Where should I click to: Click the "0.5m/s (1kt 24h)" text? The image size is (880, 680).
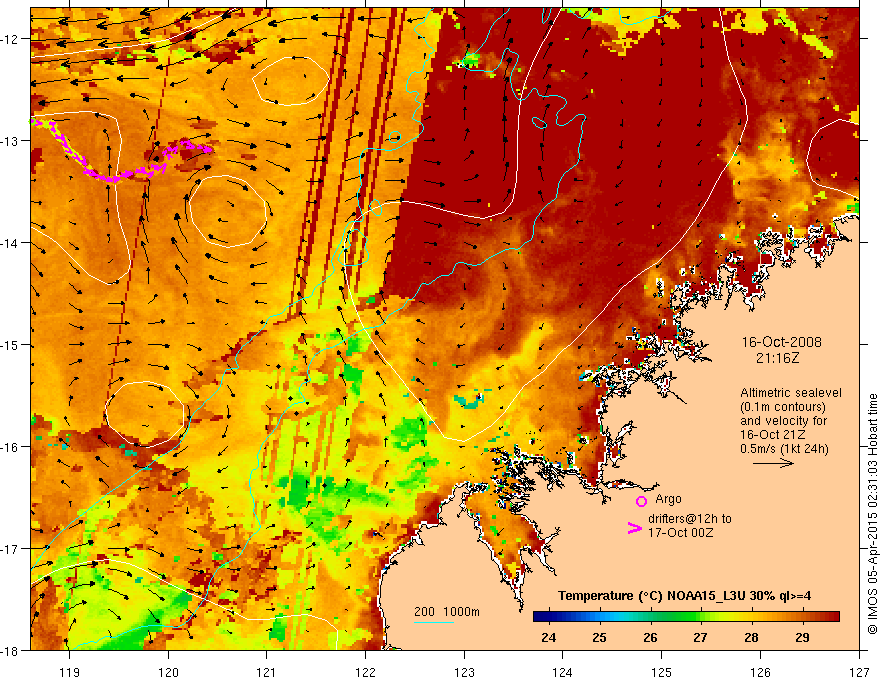784,449
